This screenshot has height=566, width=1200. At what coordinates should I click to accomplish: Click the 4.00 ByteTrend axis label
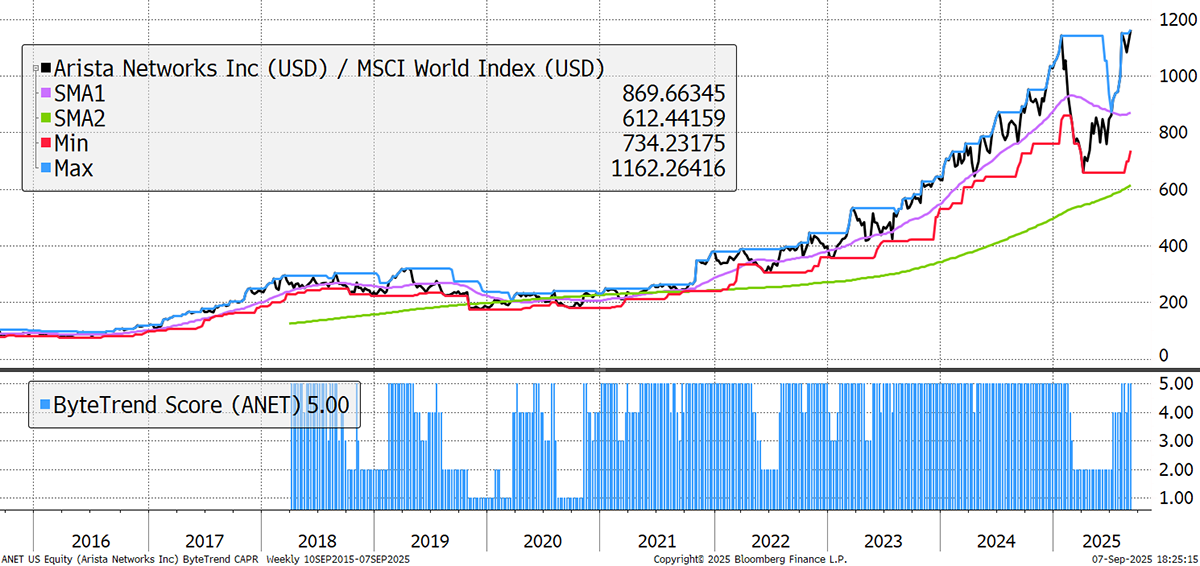[x=1177, y=411]
